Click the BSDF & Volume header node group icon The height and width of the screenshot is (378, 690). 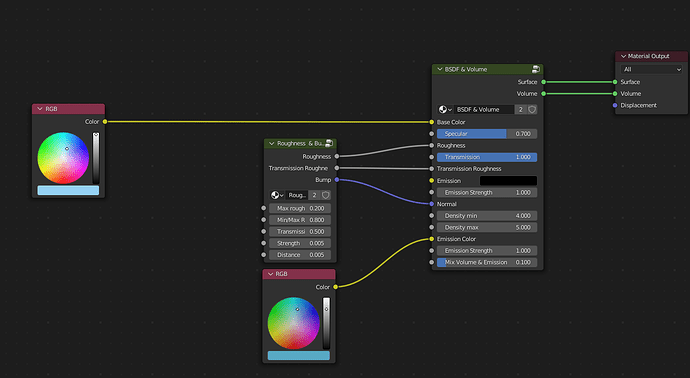click(x=536, y=69)
